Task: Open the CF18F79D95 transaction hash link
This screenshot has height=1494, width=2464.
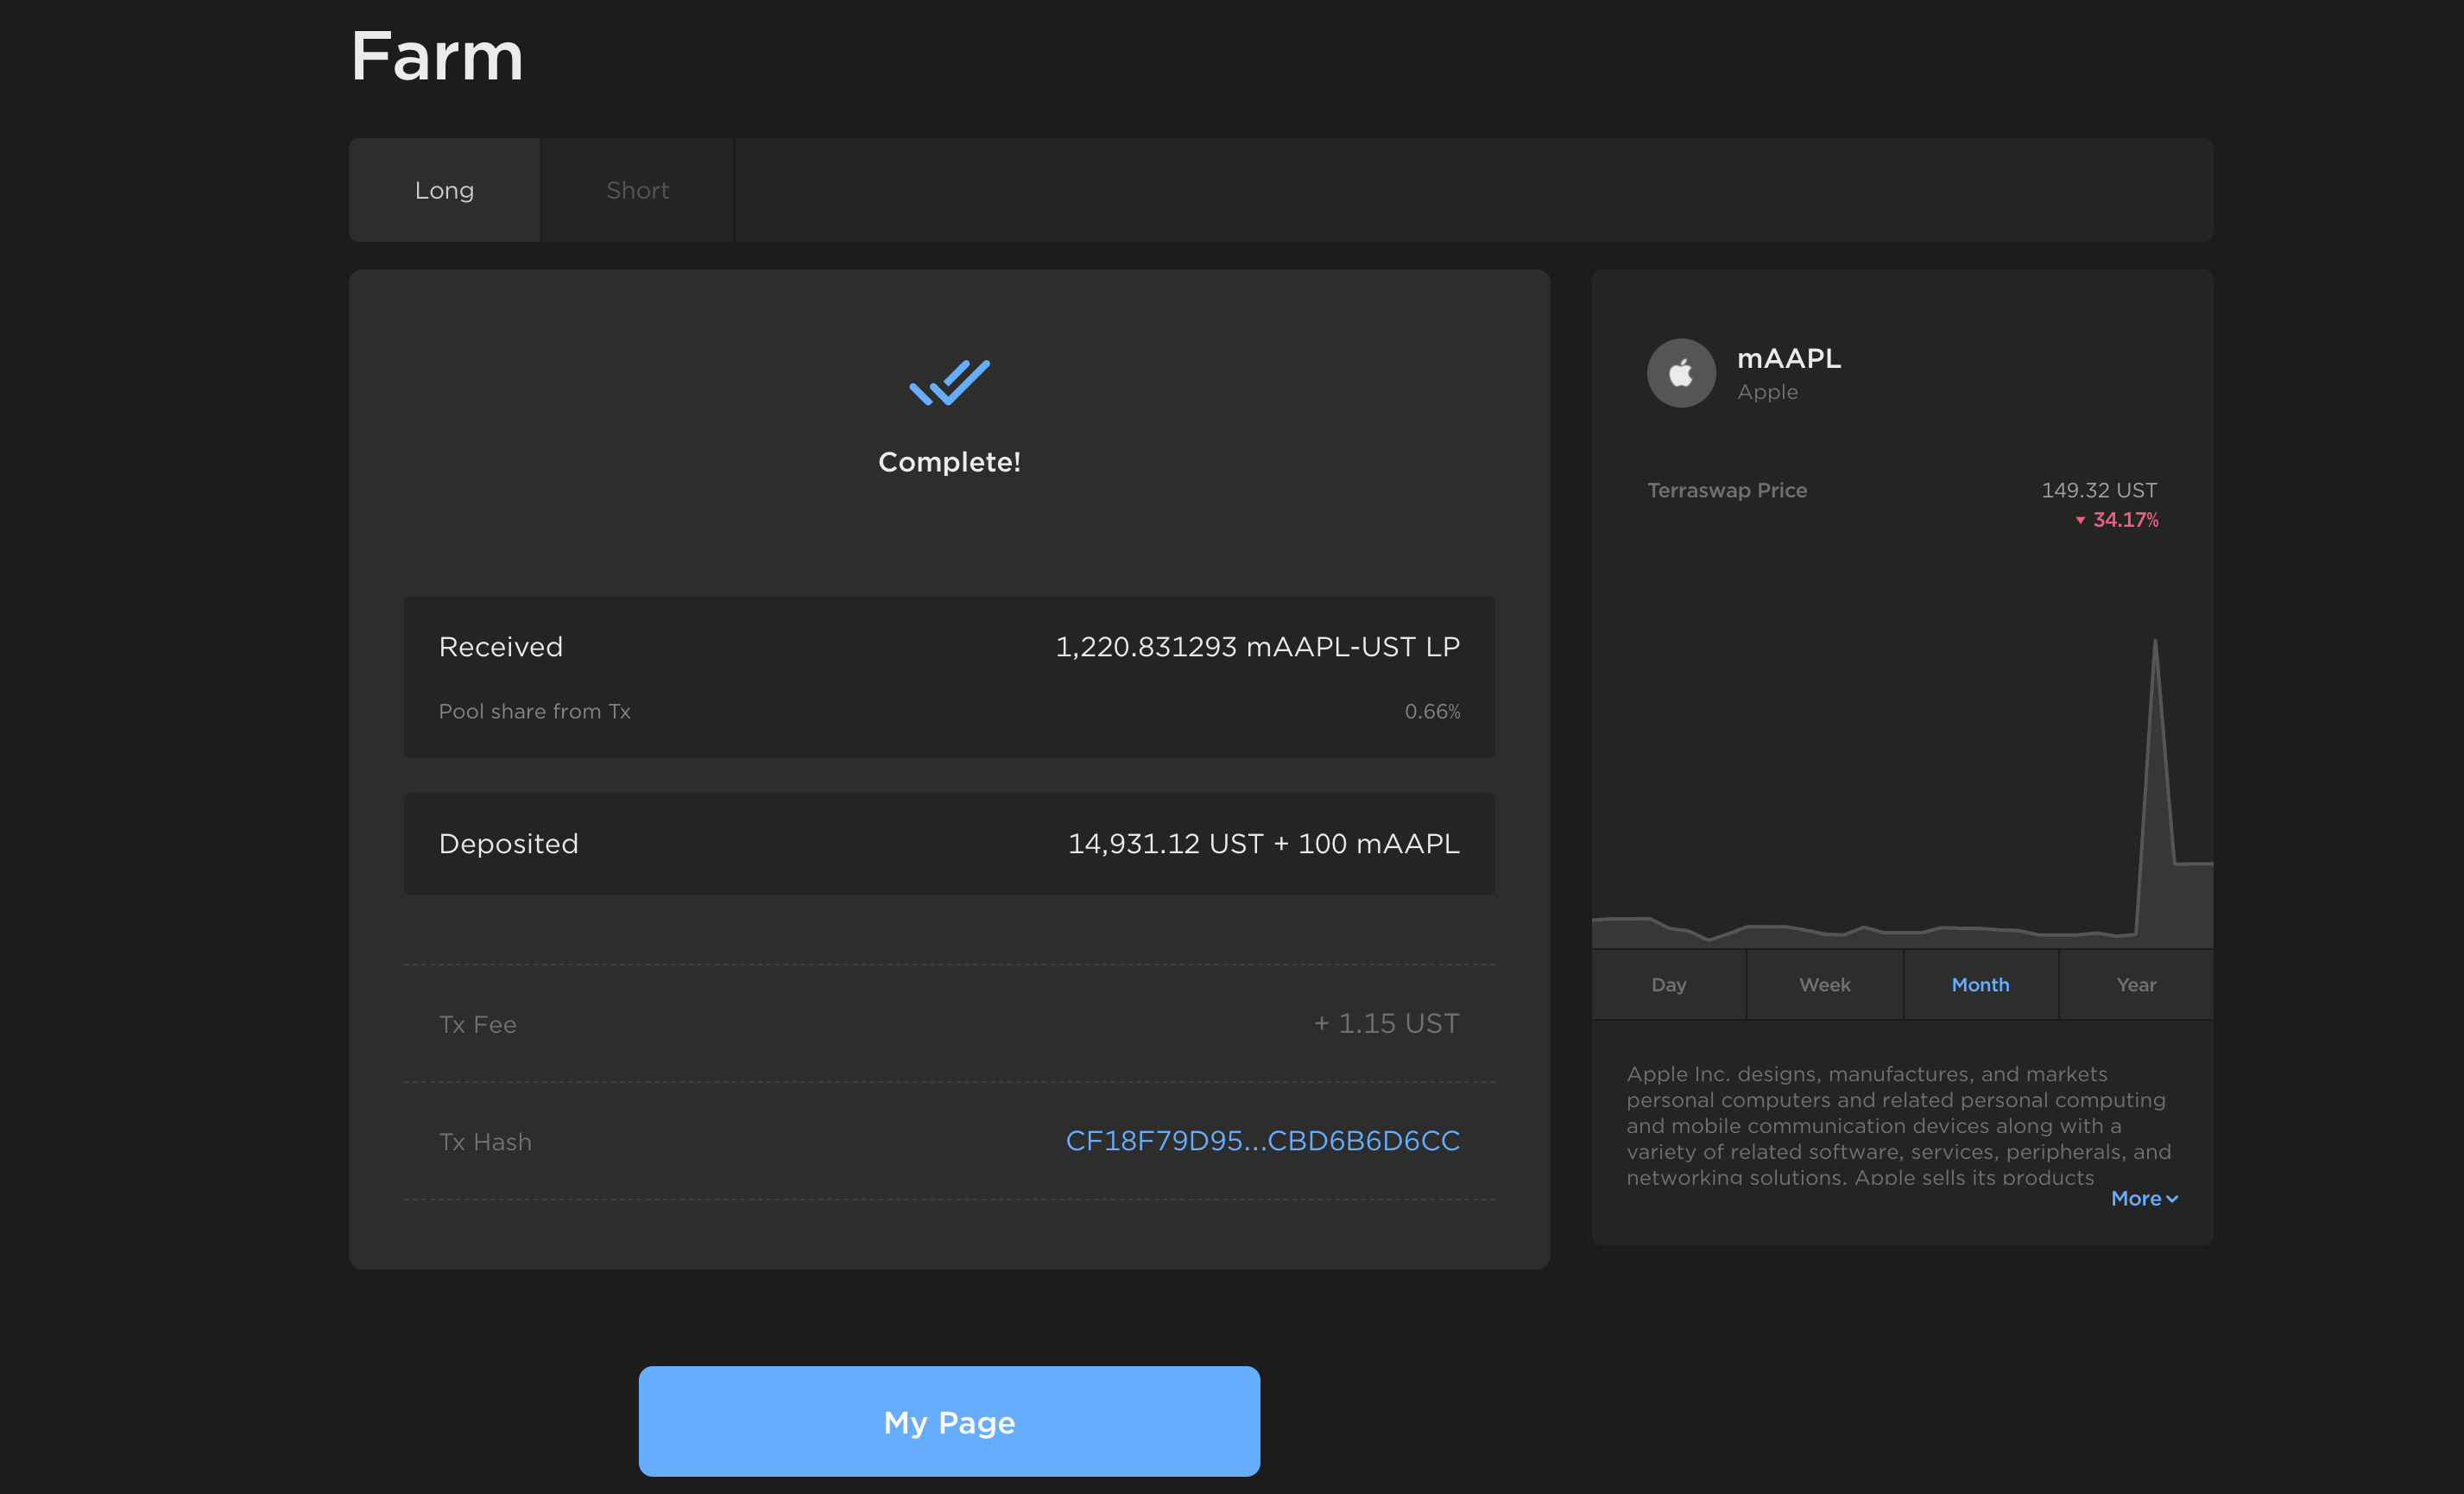Action: (x=1262, y=1141)
